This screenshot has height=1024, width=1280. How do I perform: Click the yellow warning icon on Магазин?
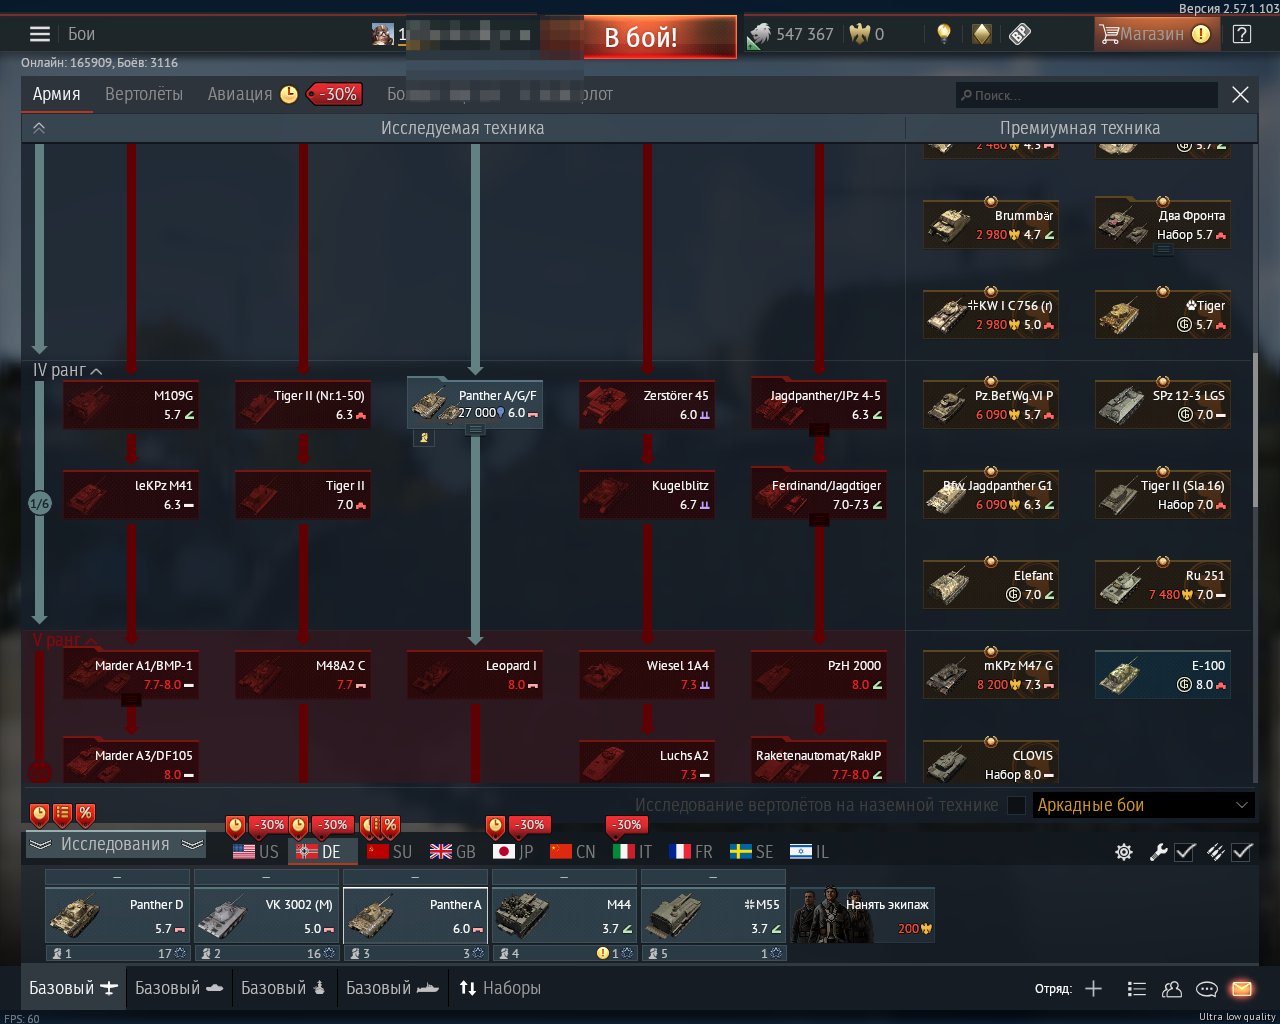[1201, 34]
